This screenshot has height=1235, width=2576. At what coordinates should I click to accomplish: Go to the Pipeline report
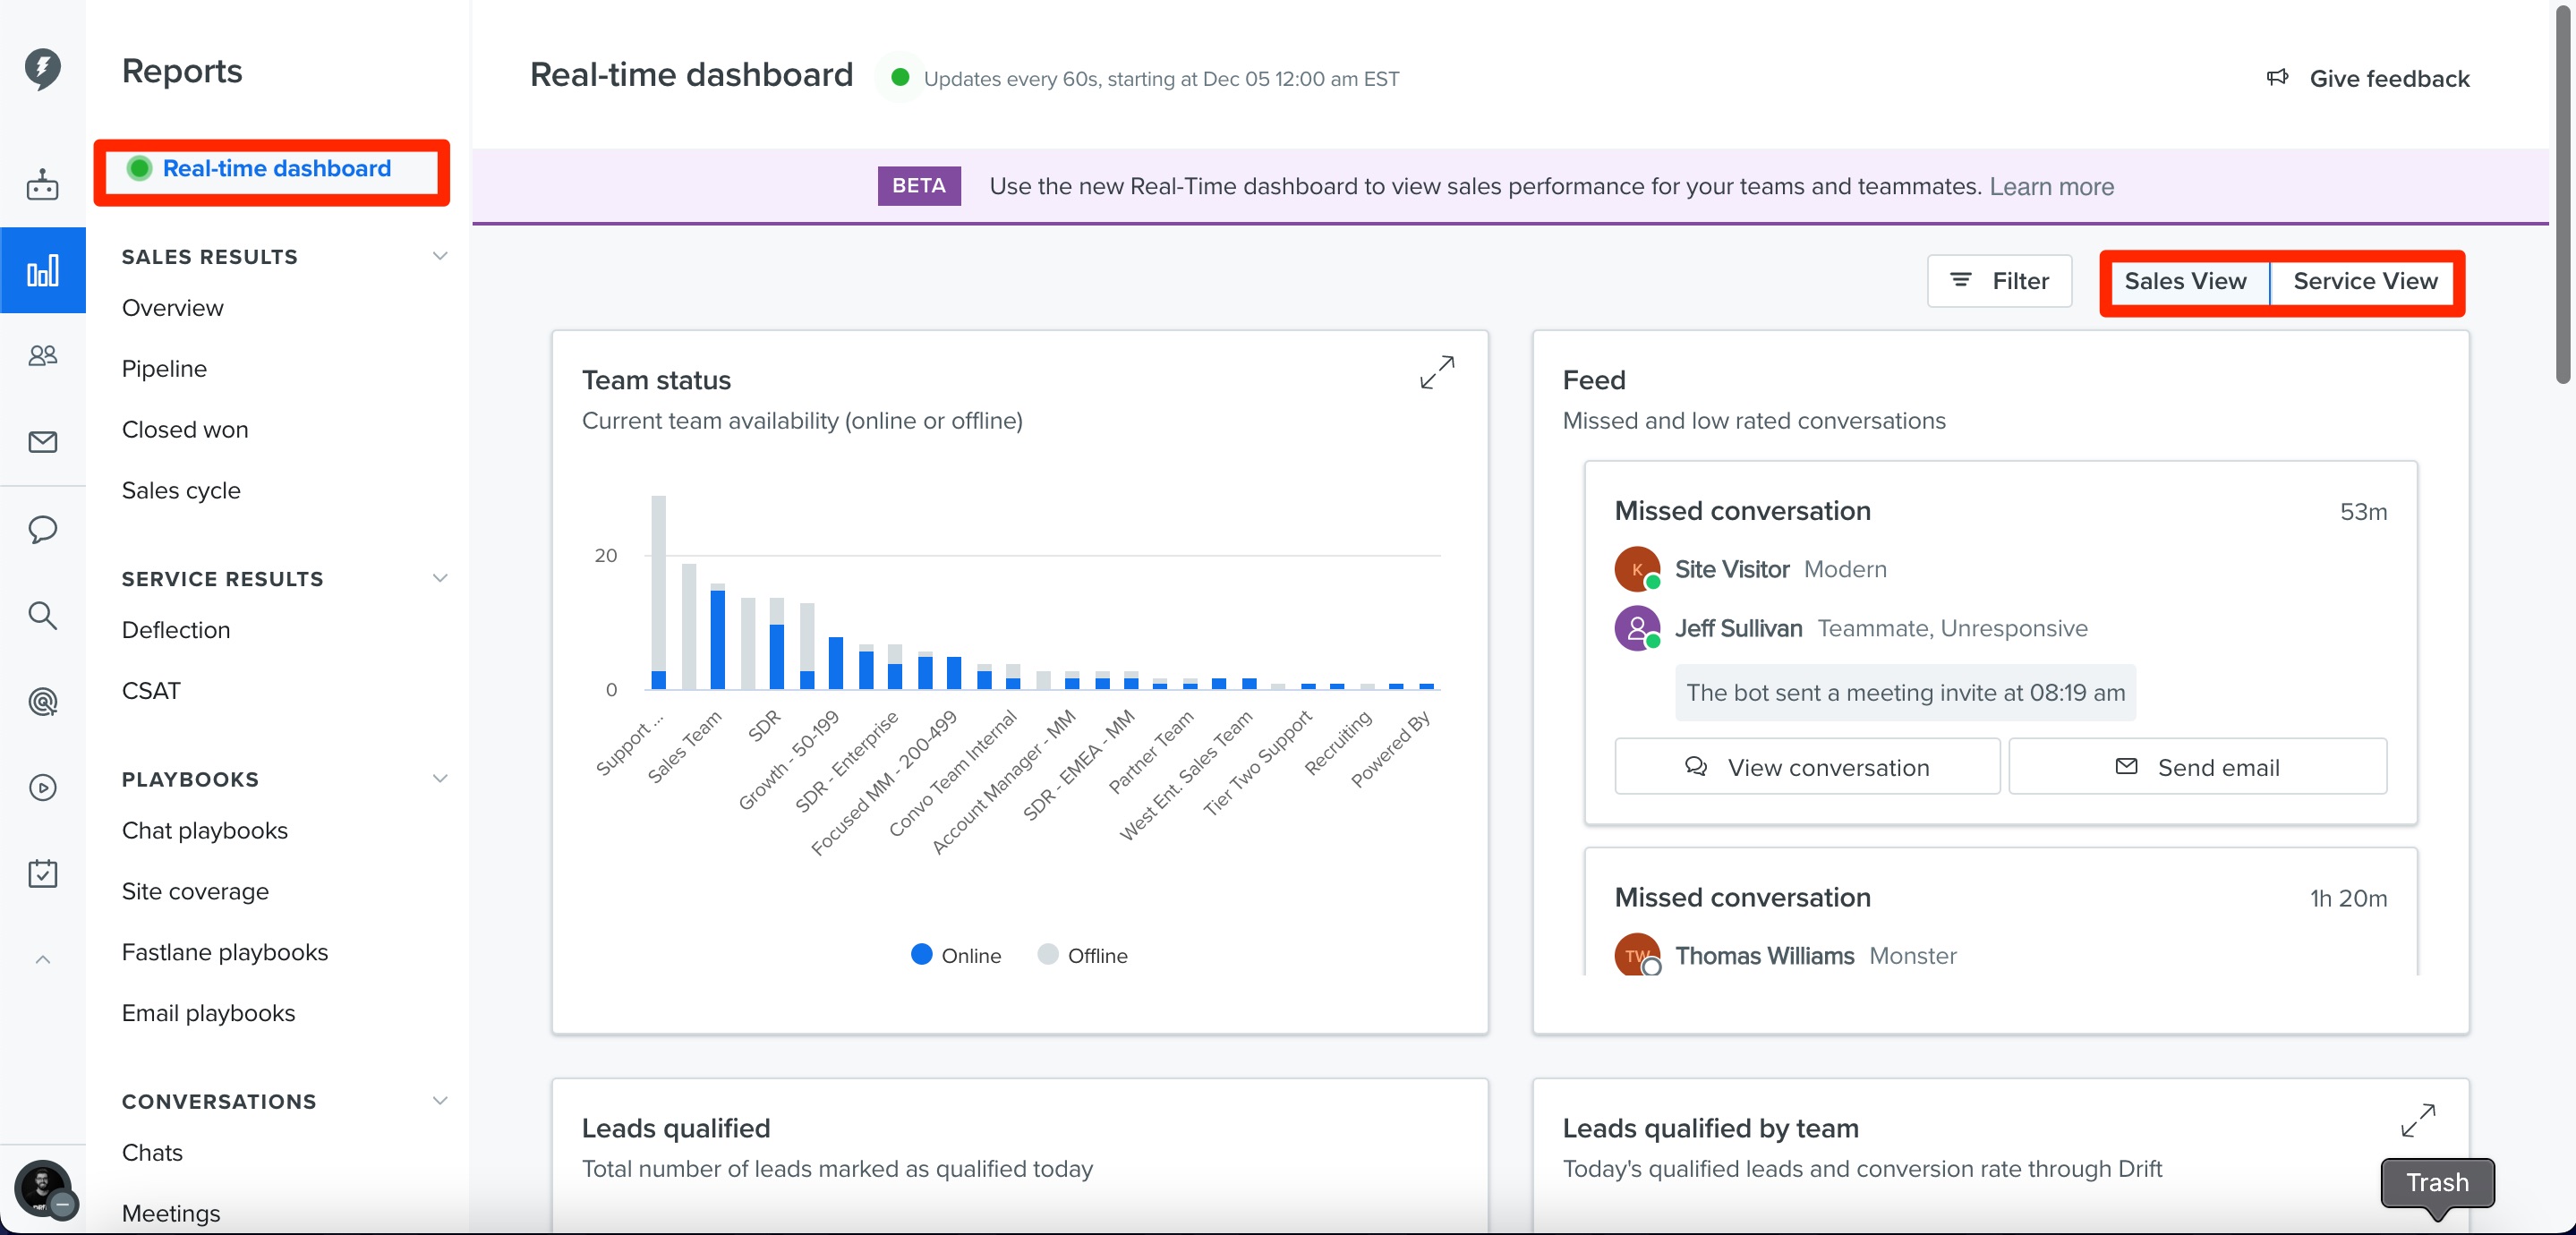click(x=164, y=368)
